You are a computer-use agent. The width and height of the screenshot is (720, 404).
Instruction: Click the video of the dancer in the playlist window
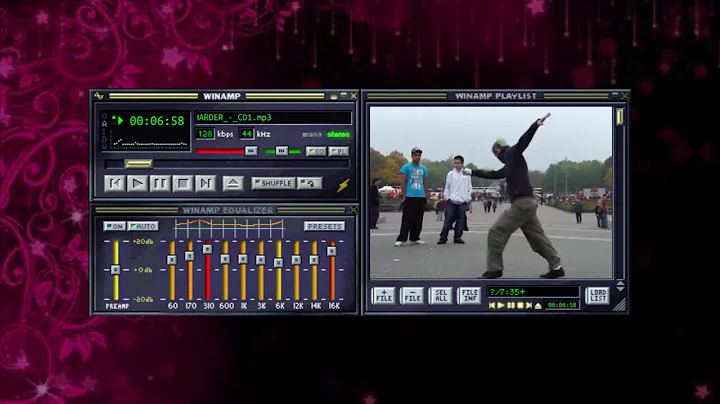[x=491, y=193]
